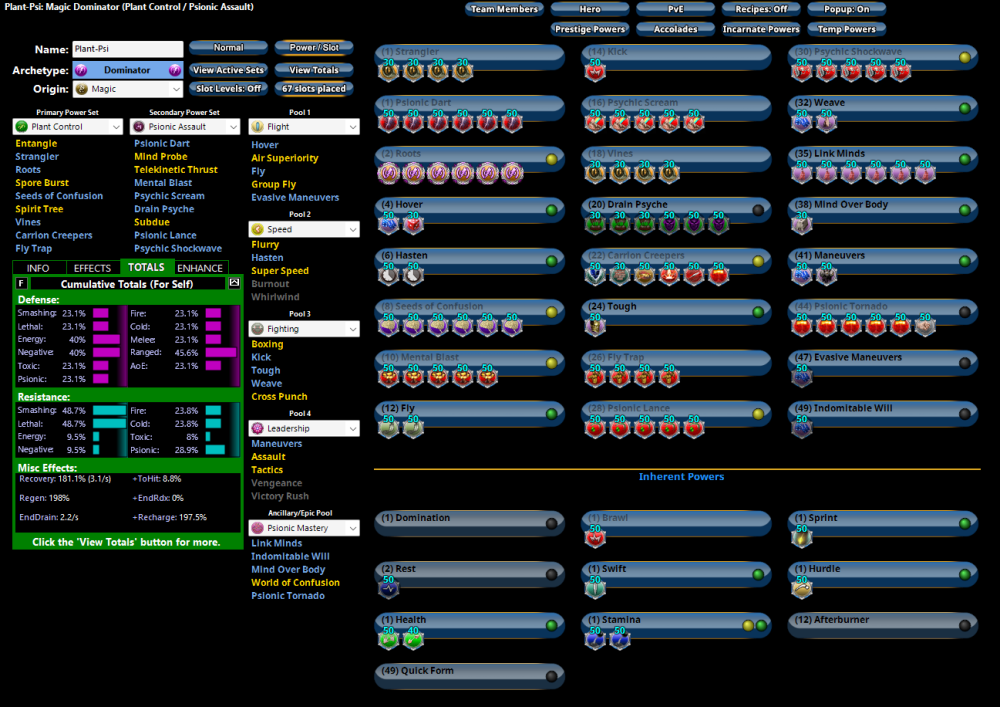Image resolution: width=1000 pixels, height=707 pixels.
Task: Click the enhancement slot under Tough
Action: click(595, 326)
